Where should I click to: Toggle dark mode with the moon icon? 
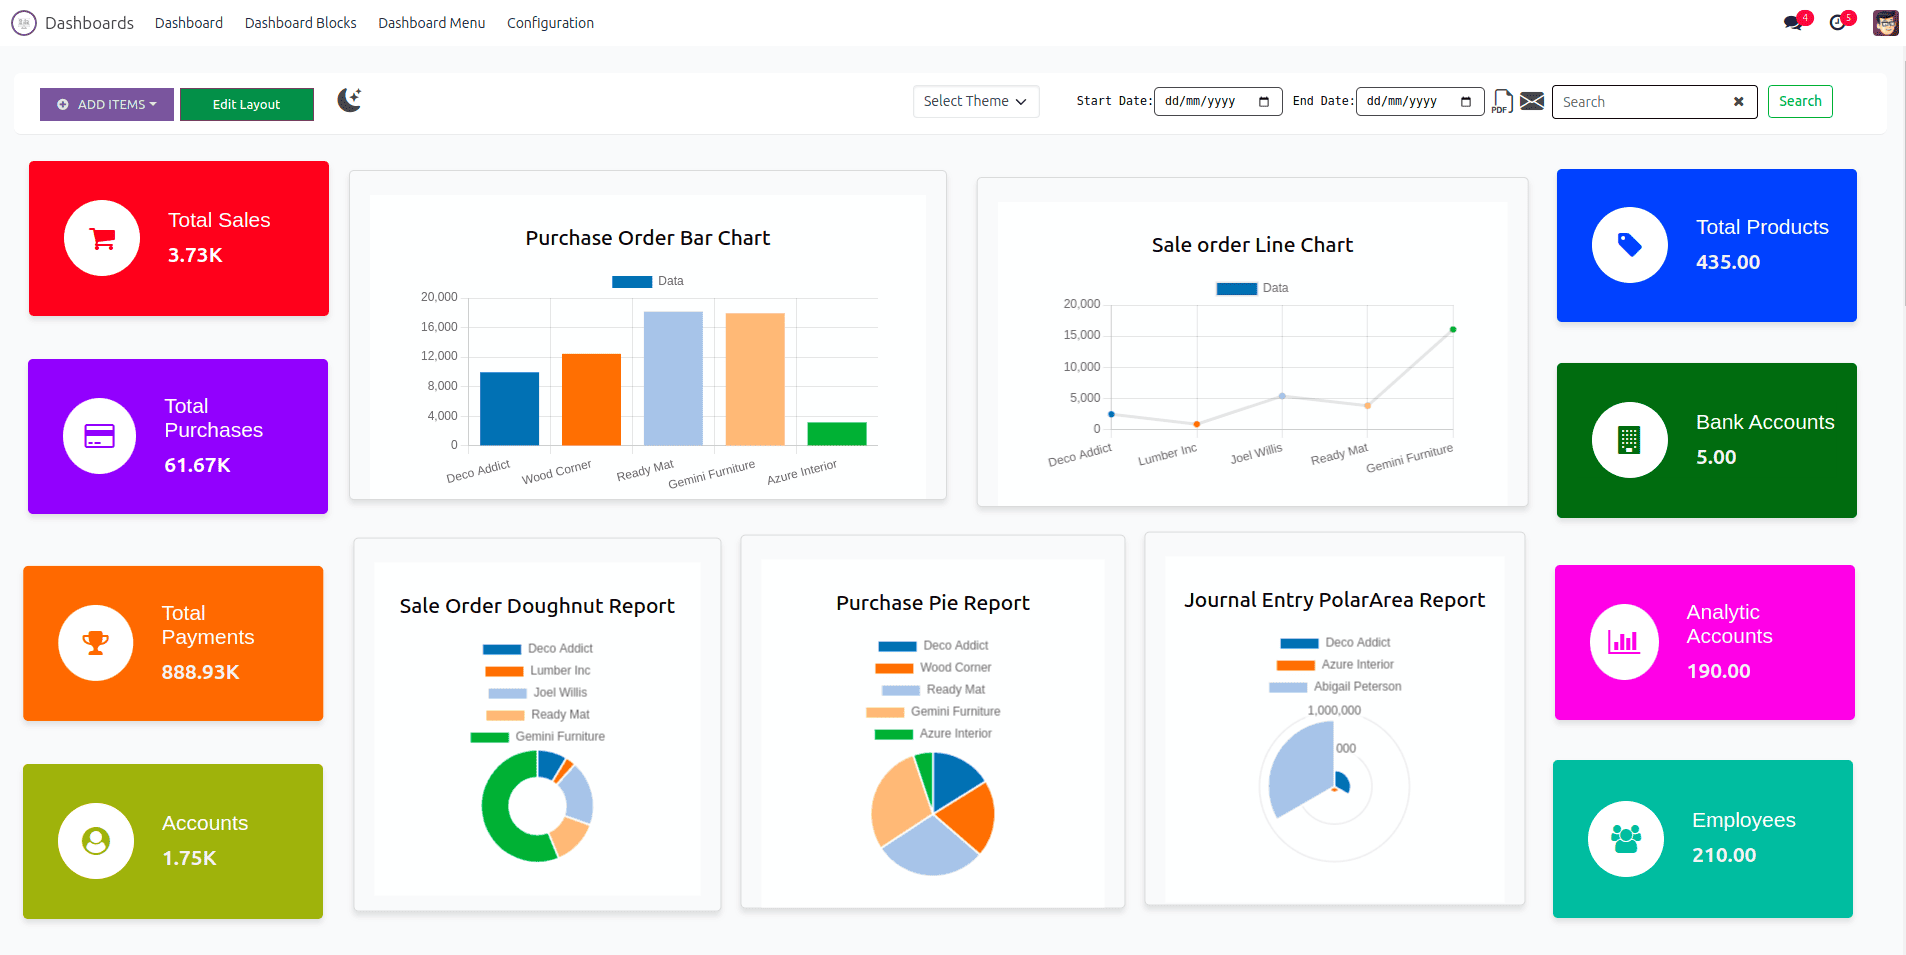(x=349, y=101)
